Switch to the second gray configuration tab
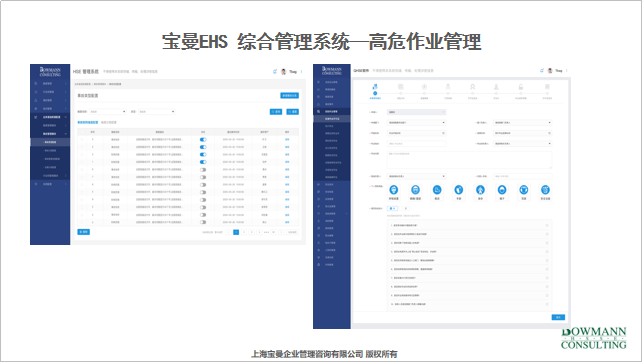Viewport: 643px width, 363px height. point(109,122)
